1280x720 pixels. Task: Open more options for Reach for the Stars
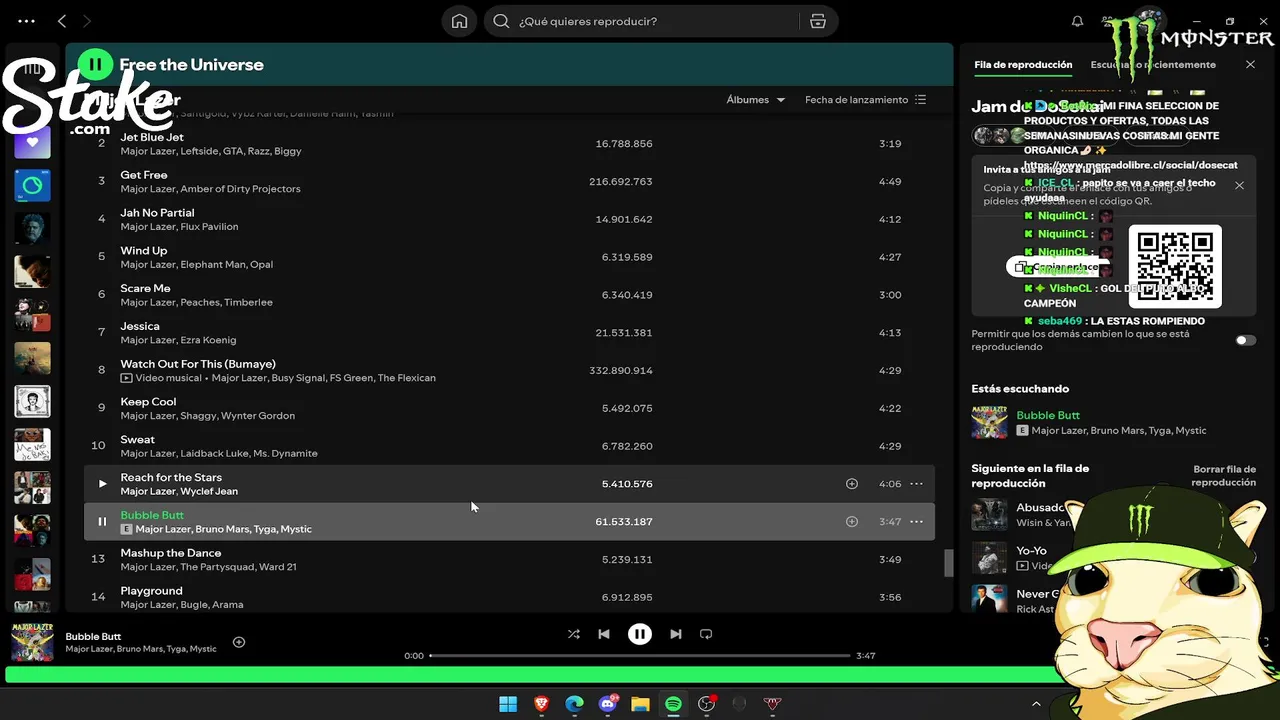coord(916,484)
